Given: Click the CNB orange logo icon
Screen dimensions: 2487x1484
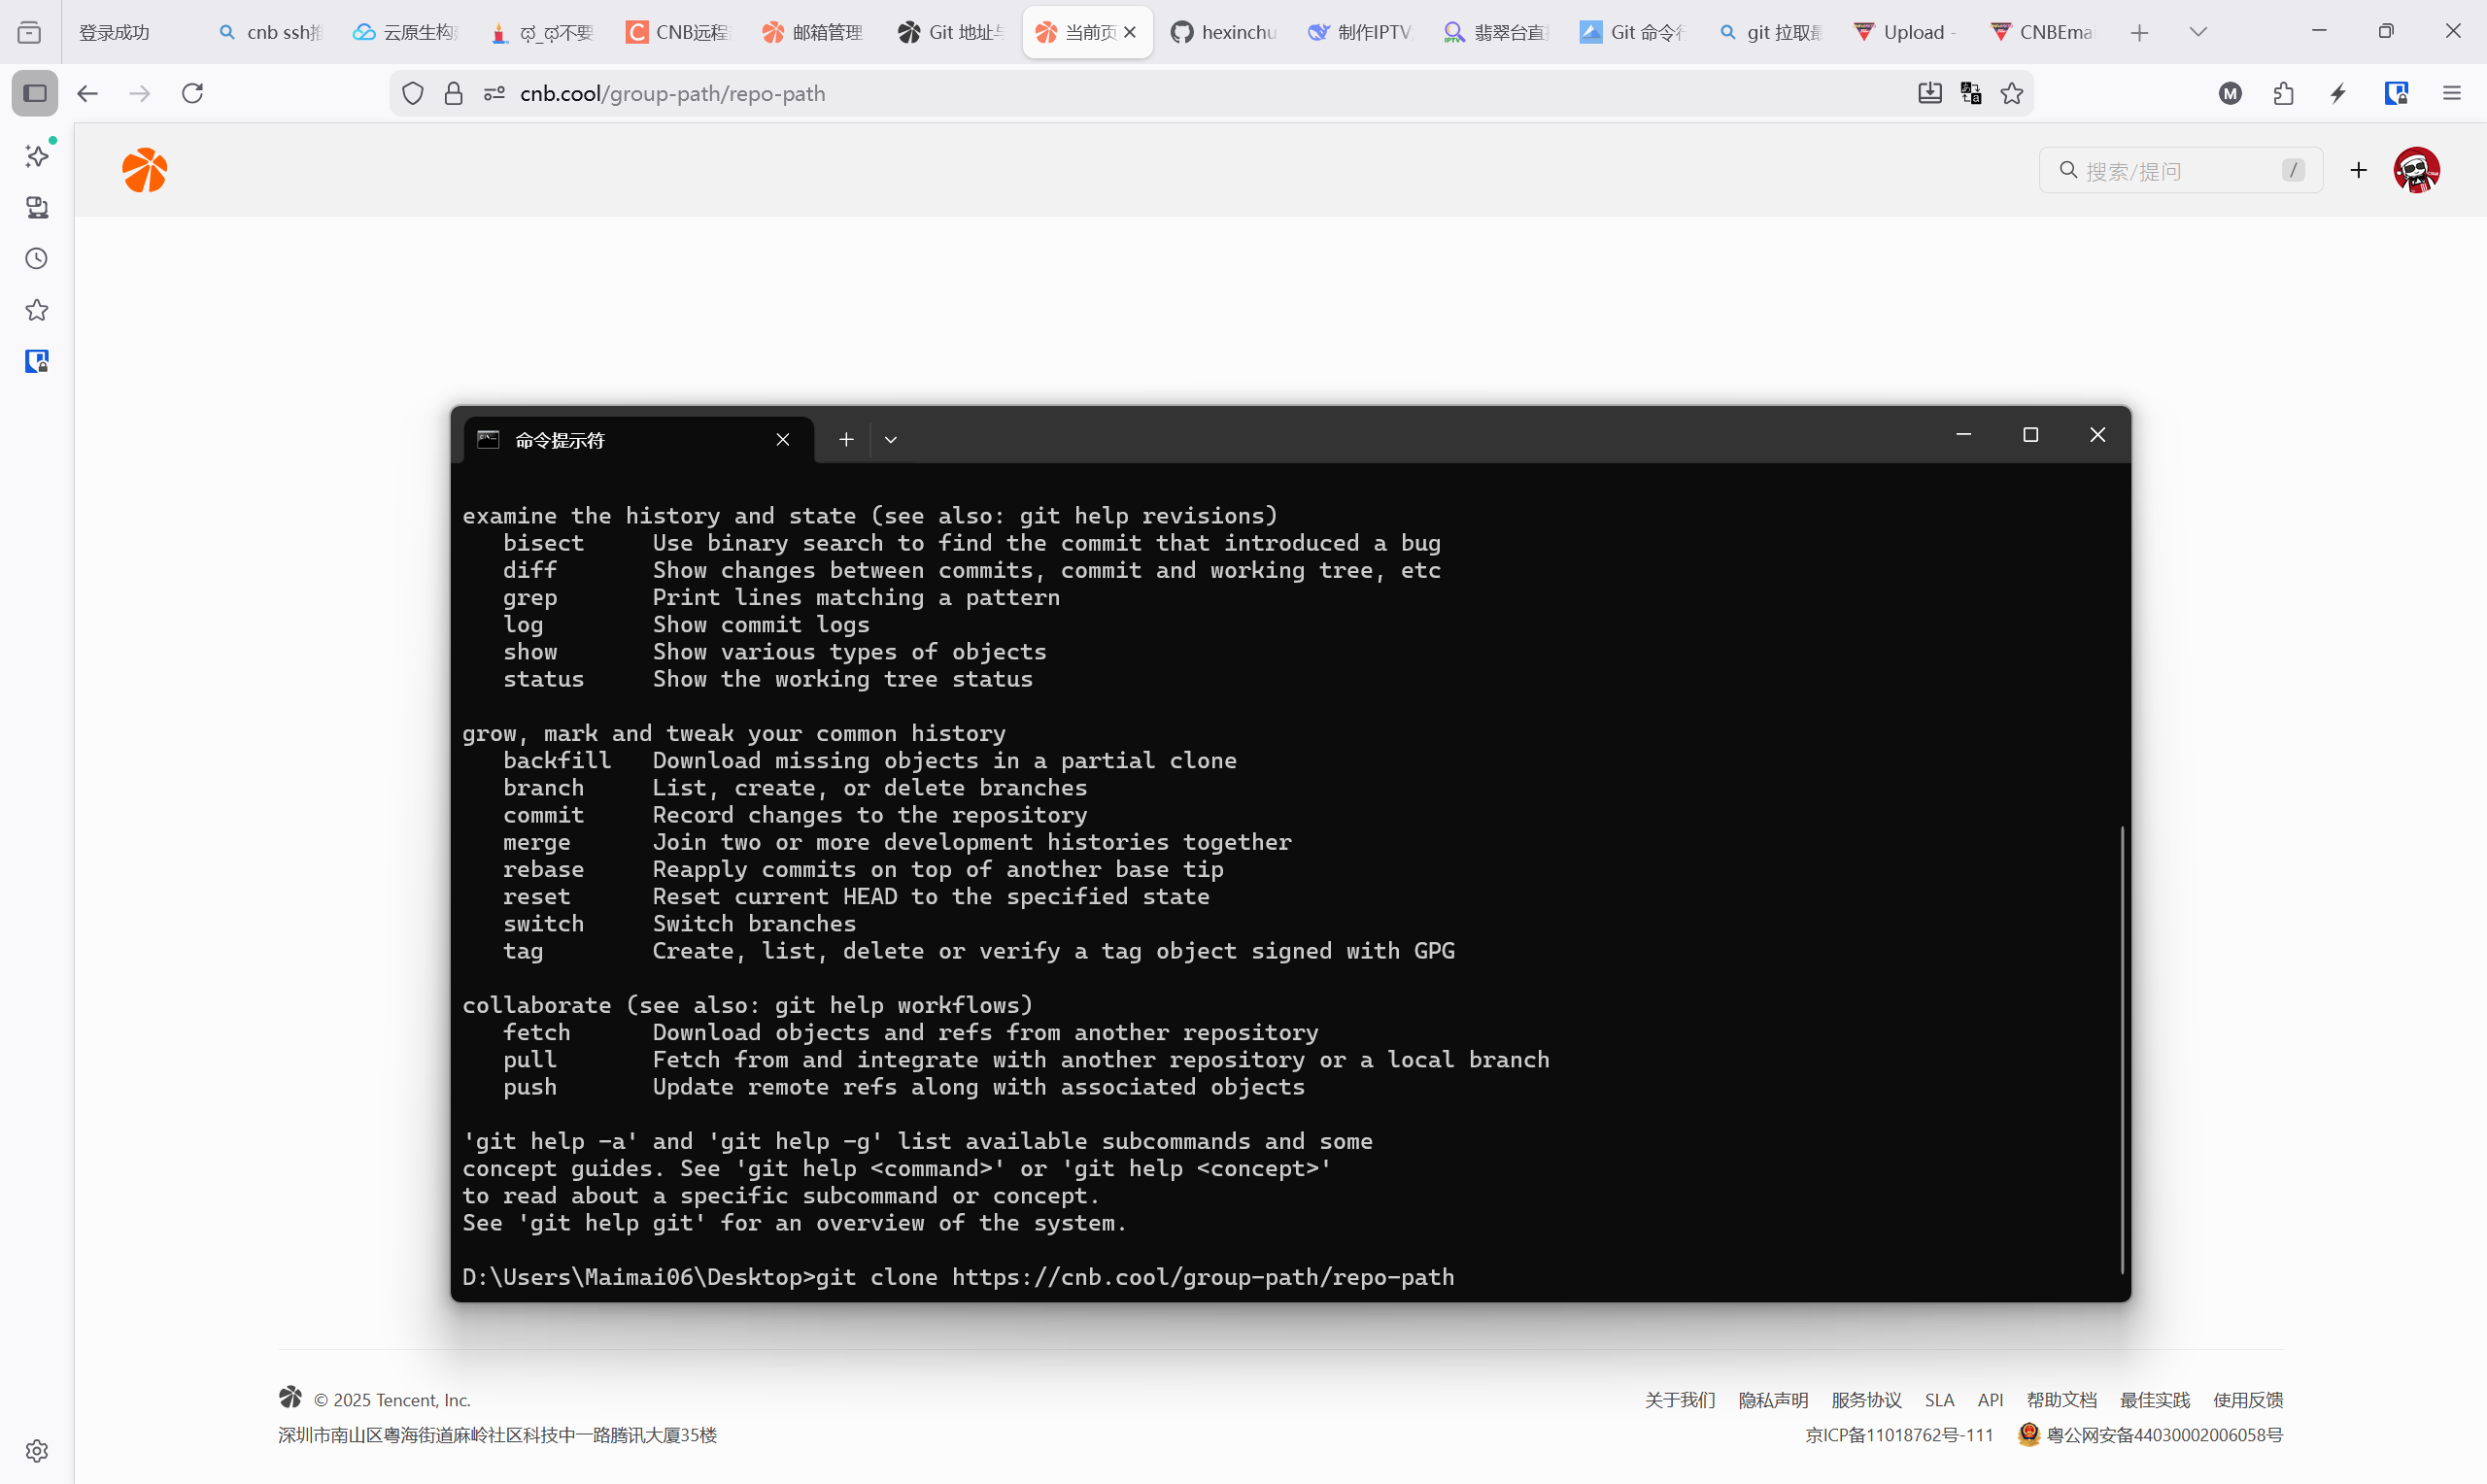Looking at the screenshot, I should point(145,170).
